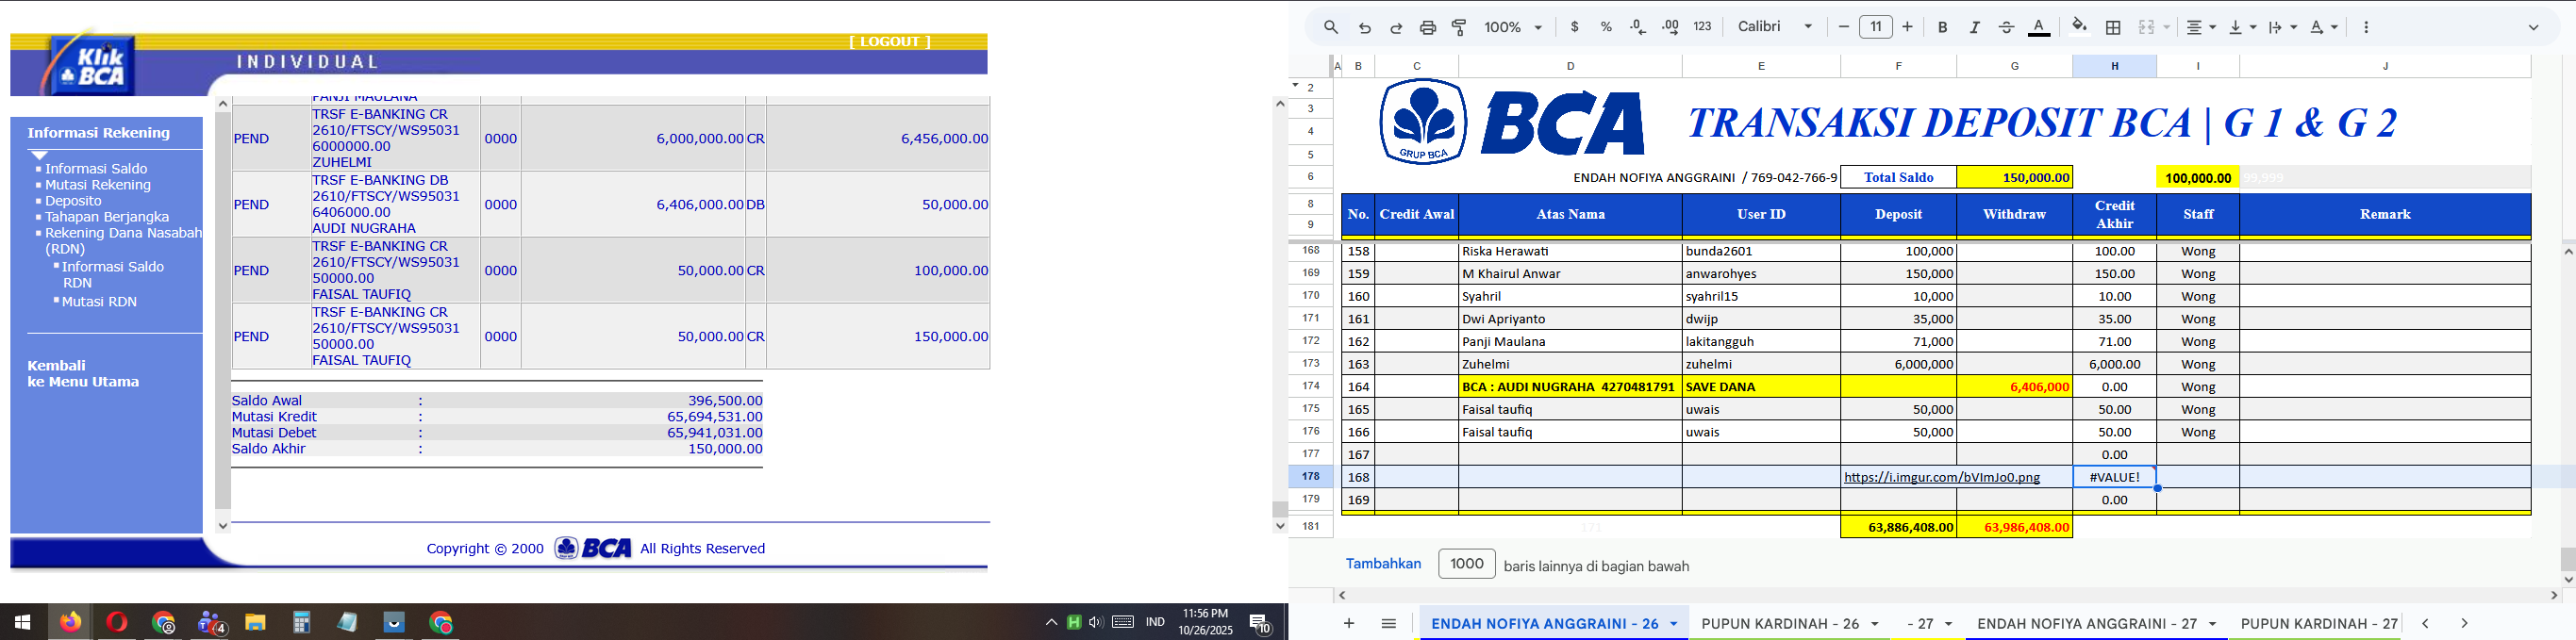Toggle strikethrough formatting
Screen dimensions: 2576x640
2006,27
